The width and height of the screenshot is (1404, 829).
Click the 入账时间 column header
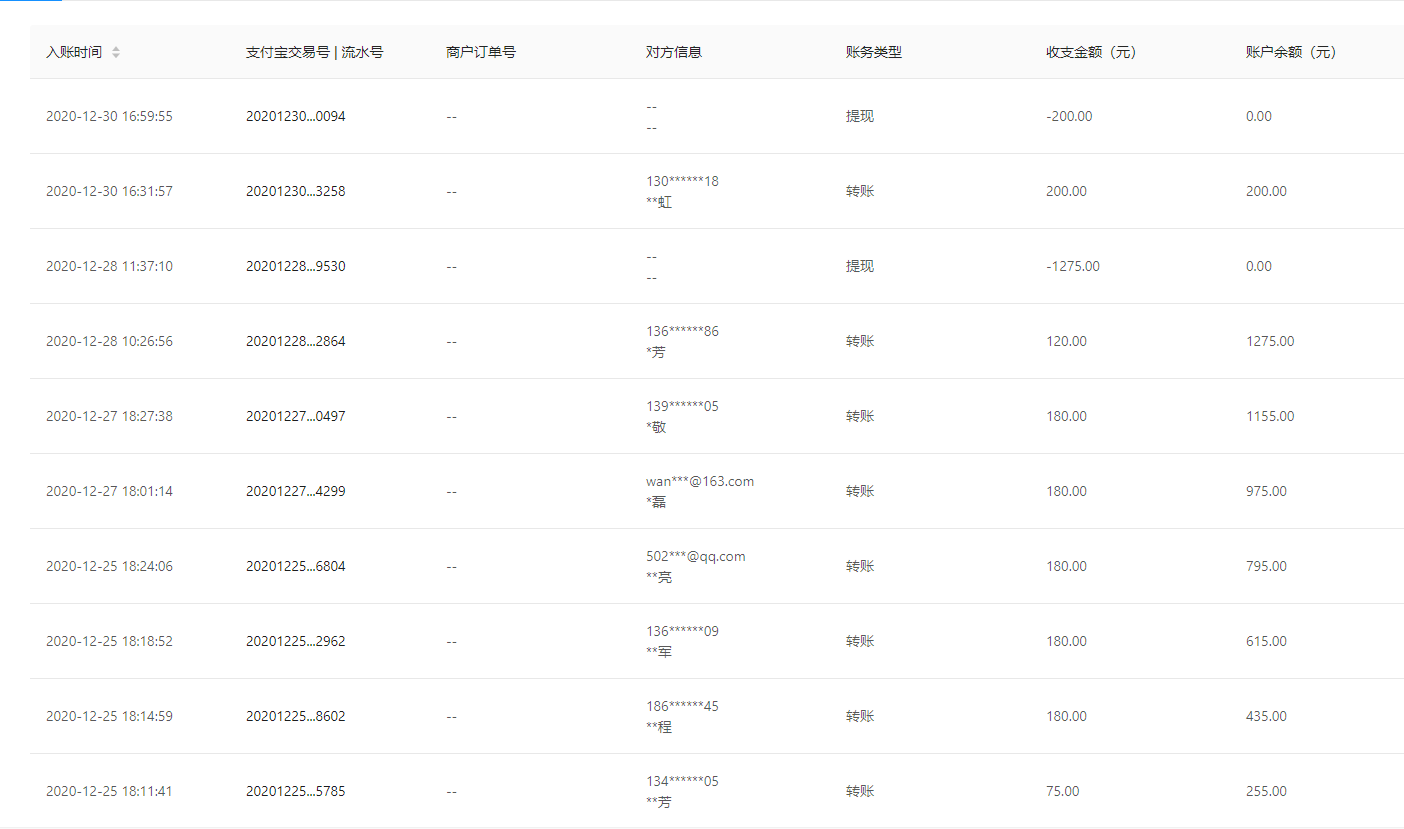tap(74, 52)
